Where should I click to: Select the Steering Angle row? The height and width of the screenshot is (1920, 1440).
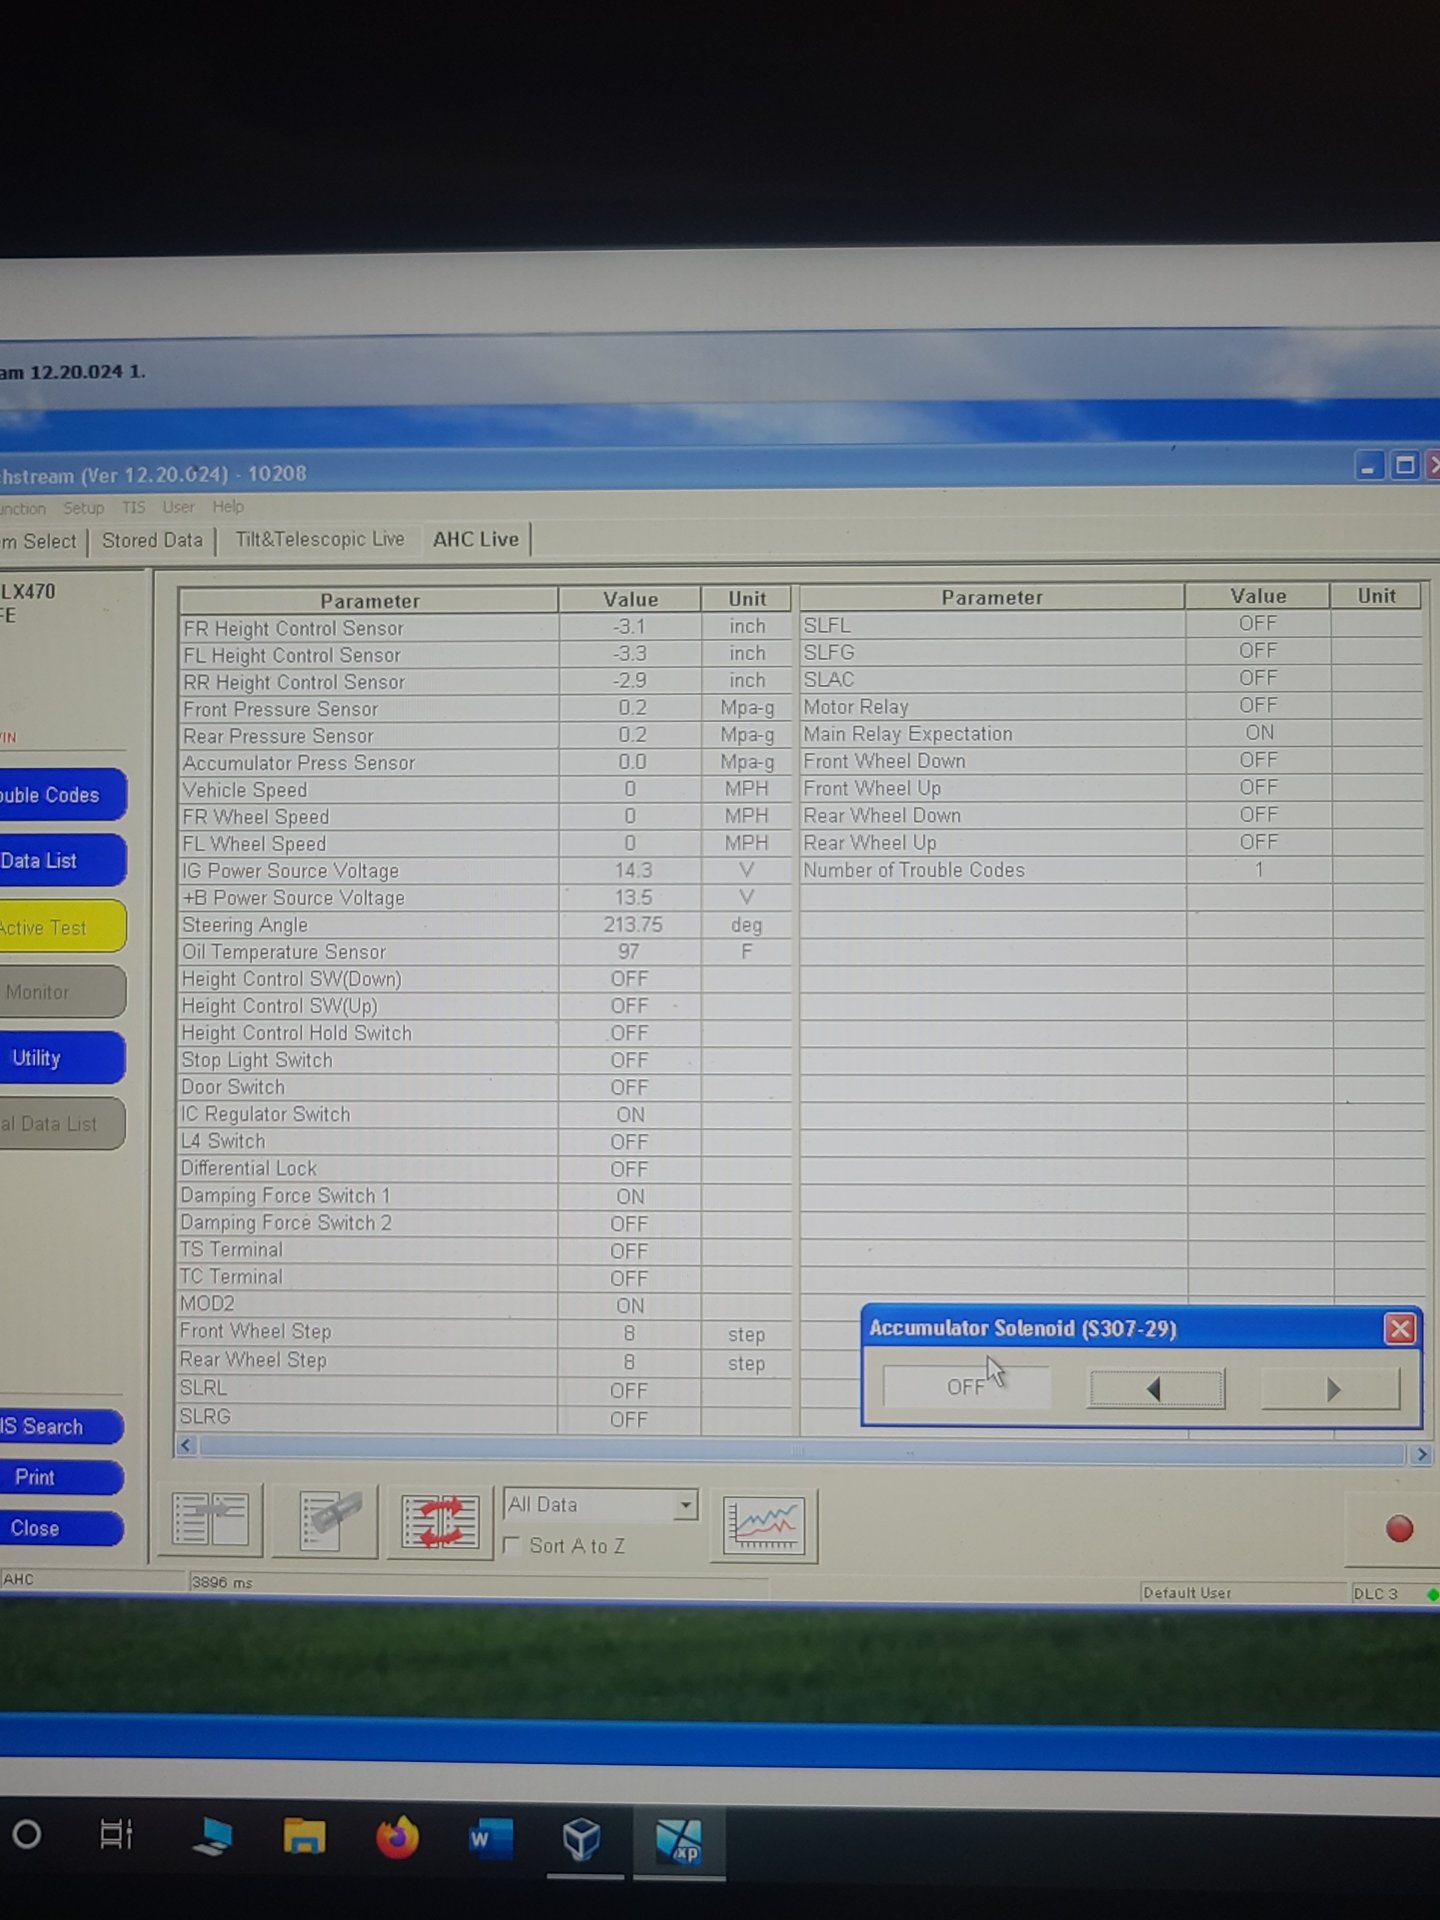485,925
